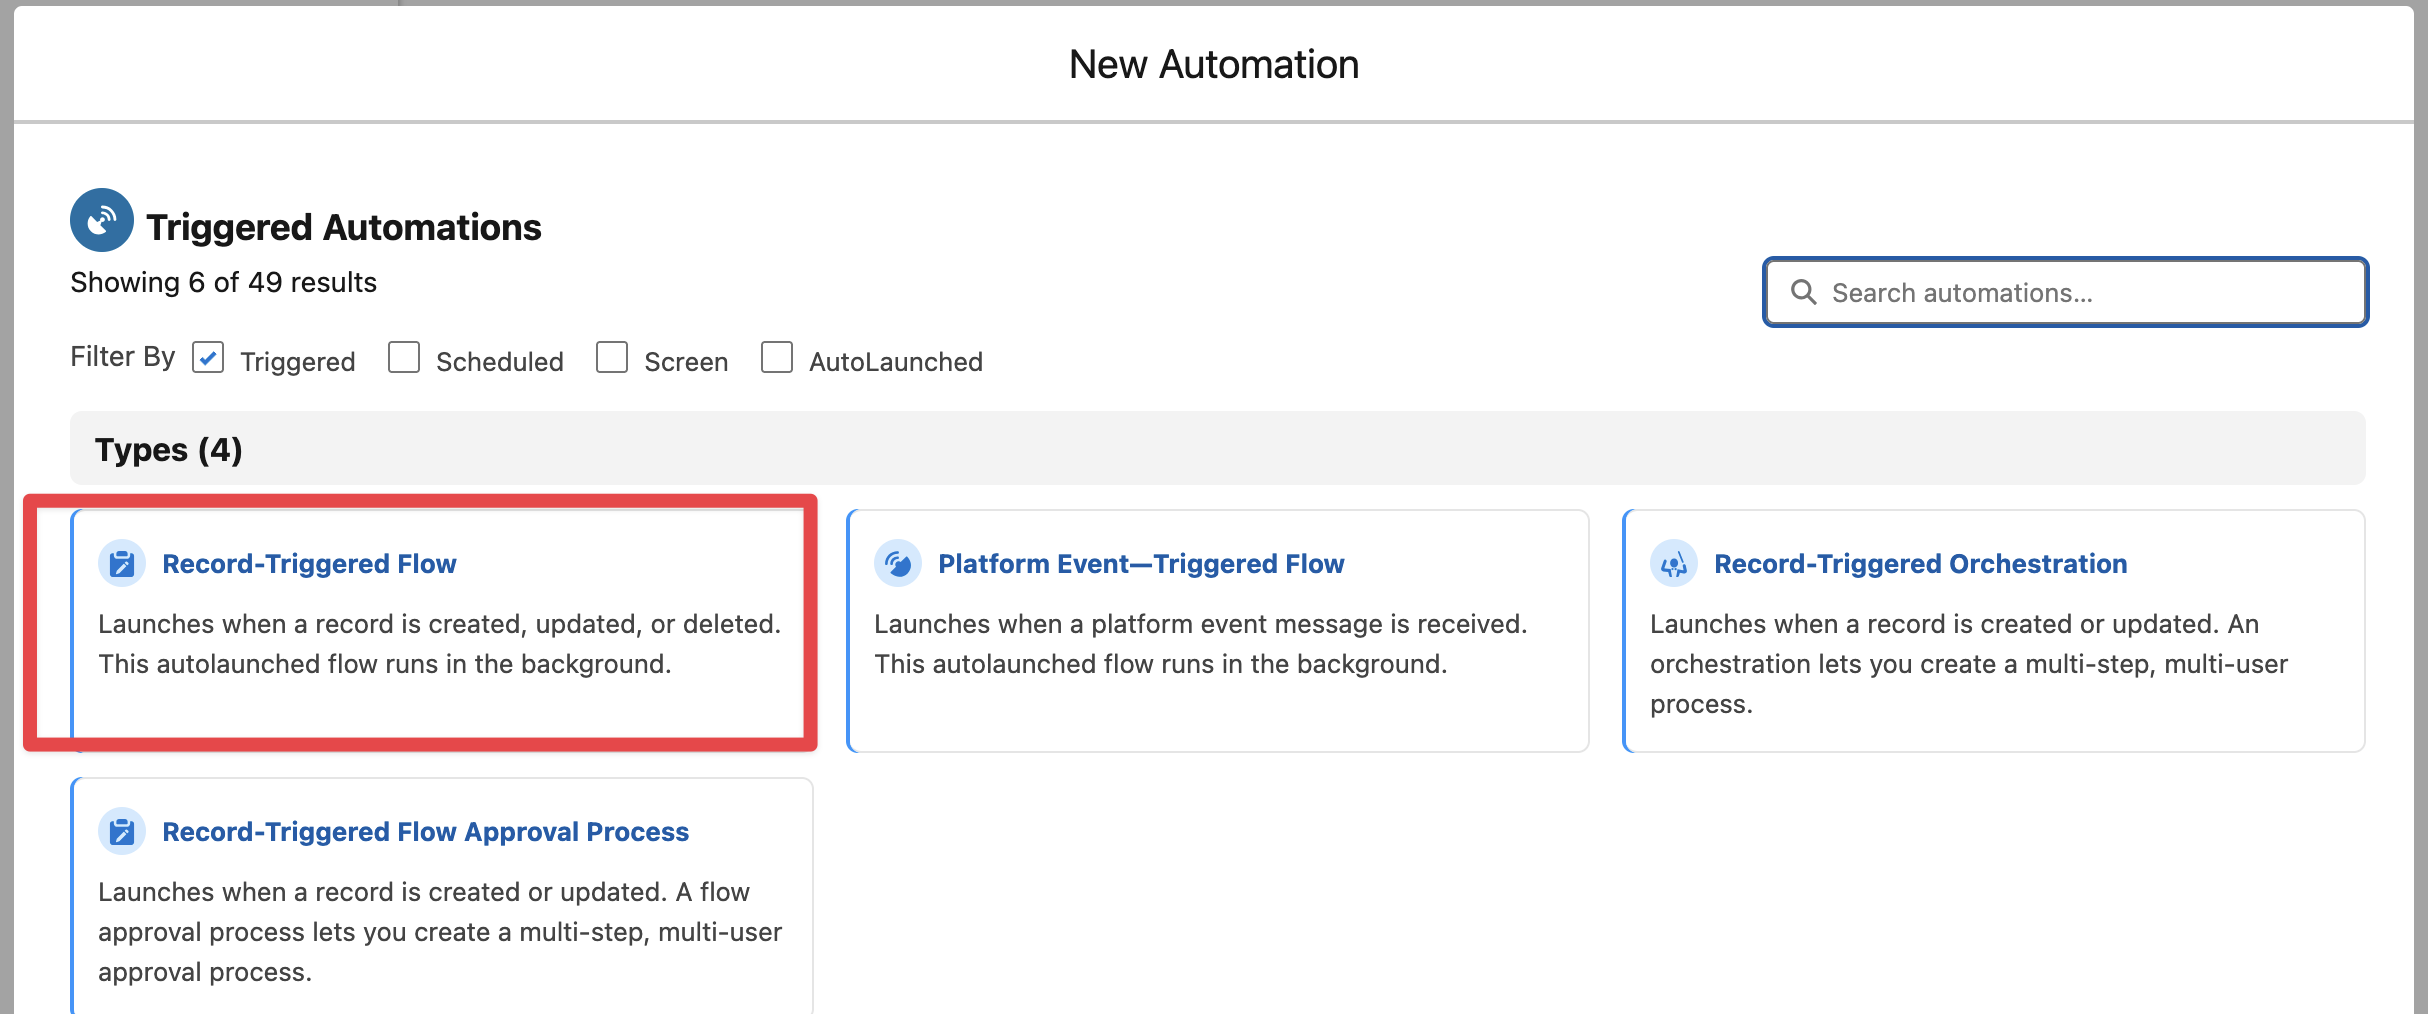Screen dimensions: 2428x1014
Task: Choose the Record-Triggered Orchestration title link
Action: (x=1920, y=564)
